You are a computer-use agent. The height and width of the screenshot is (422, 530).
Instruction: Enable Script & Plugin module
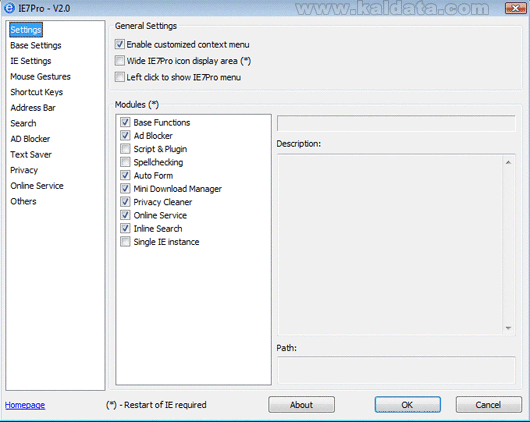pyautogui.click(x=125, y=148)
